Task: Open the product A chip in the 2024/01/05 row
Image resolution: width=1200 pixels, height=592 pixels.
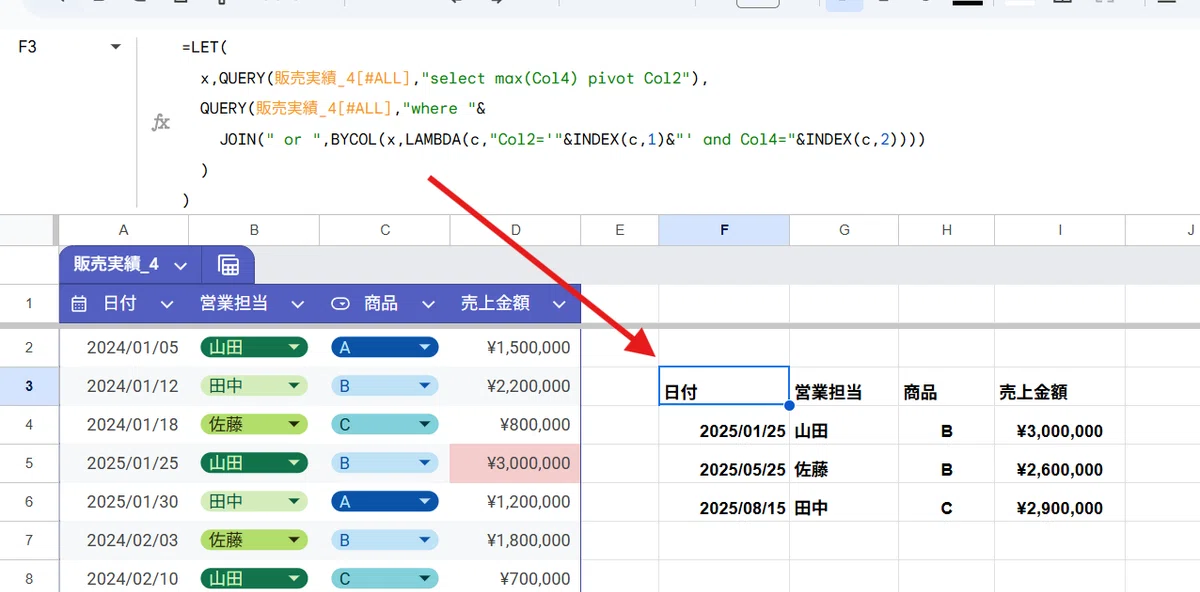Action: 385,348
